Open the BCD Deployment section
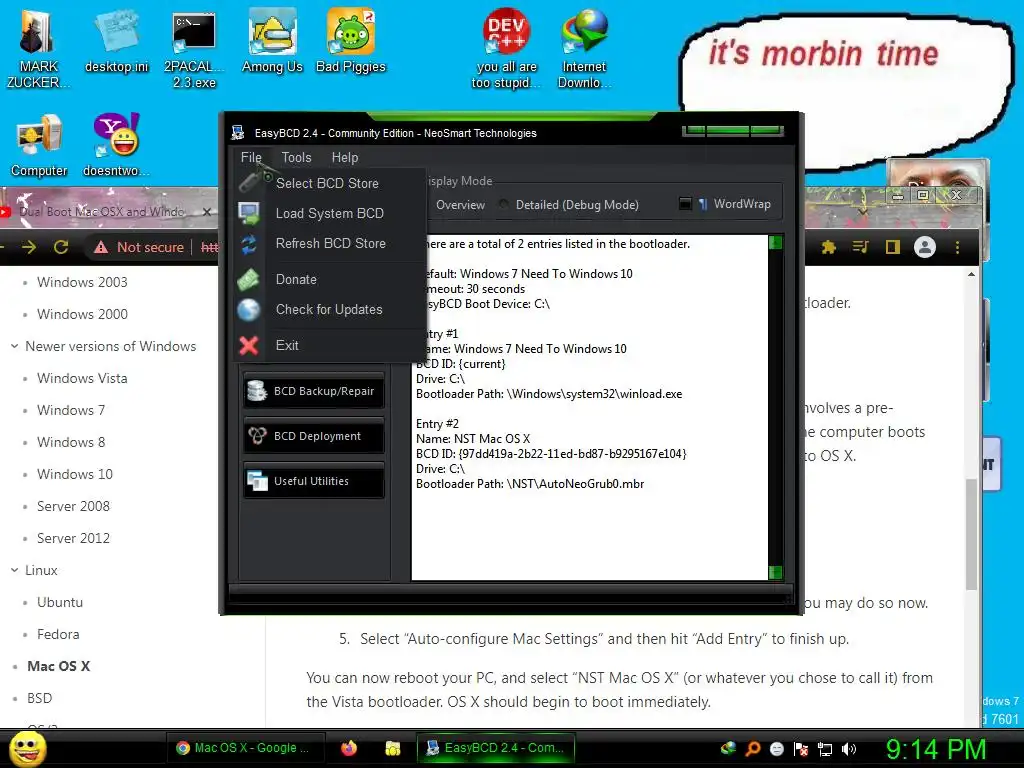This screenshot has height=768, width=1024. click(x=313, y=436)
